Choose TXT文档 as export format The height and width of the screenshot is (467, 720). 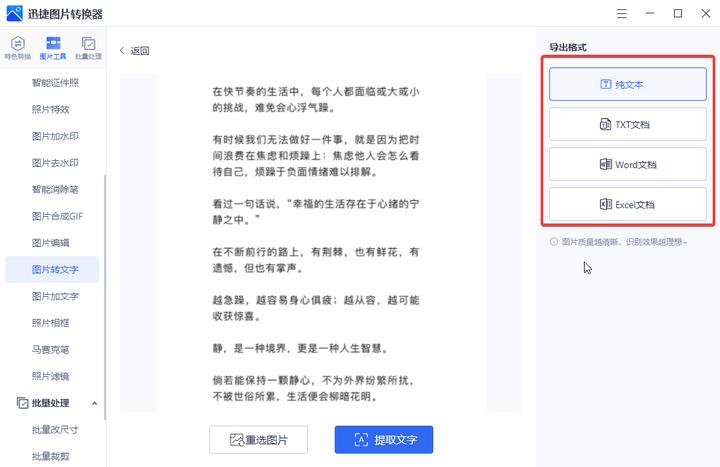point(627,124)
